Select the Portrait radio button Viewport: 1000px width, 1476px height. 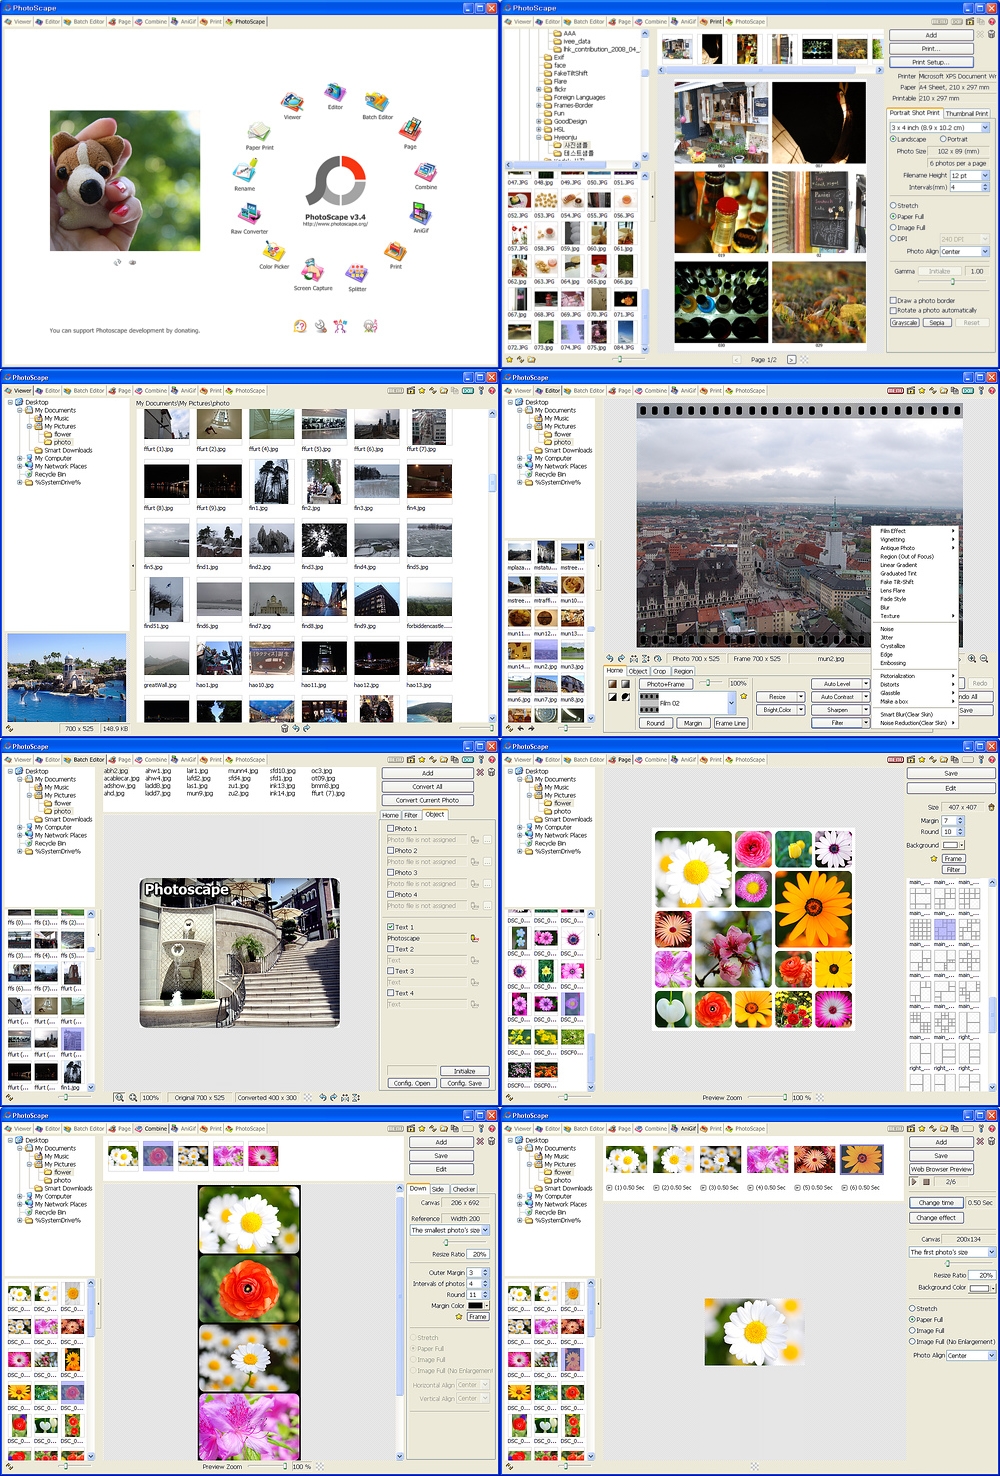[x=943, y=139]
